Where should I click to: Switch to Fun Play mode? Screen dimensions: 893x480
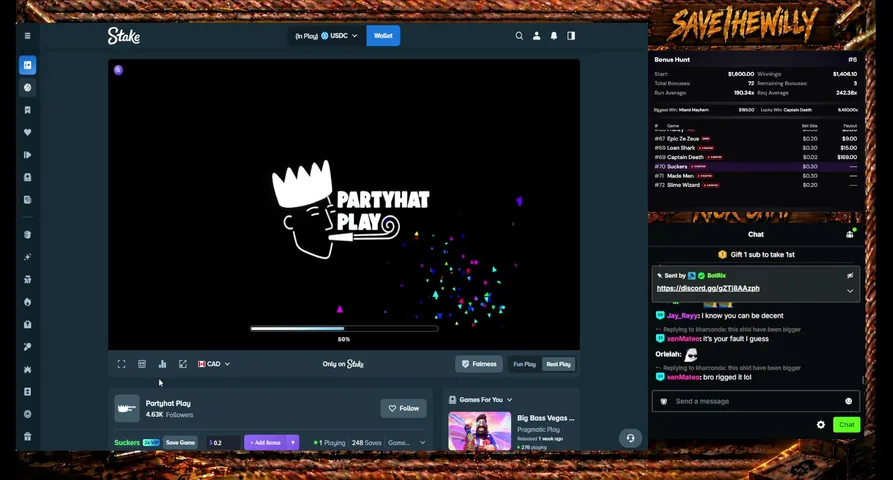[x=525, y=364]
